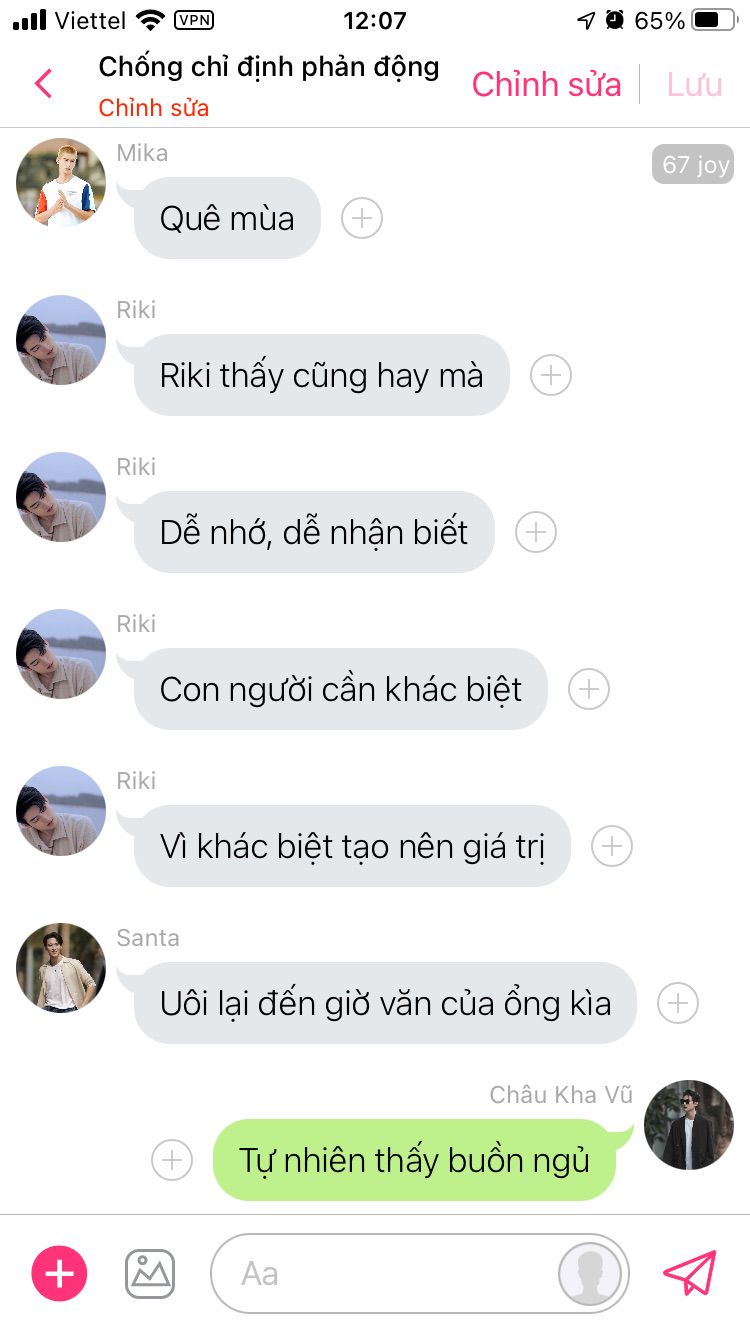The width and height of the screenshot is (750, 1334).
Task: Tap plus circle beside "Quê mùa"
Action: click(x=362, y=217)
